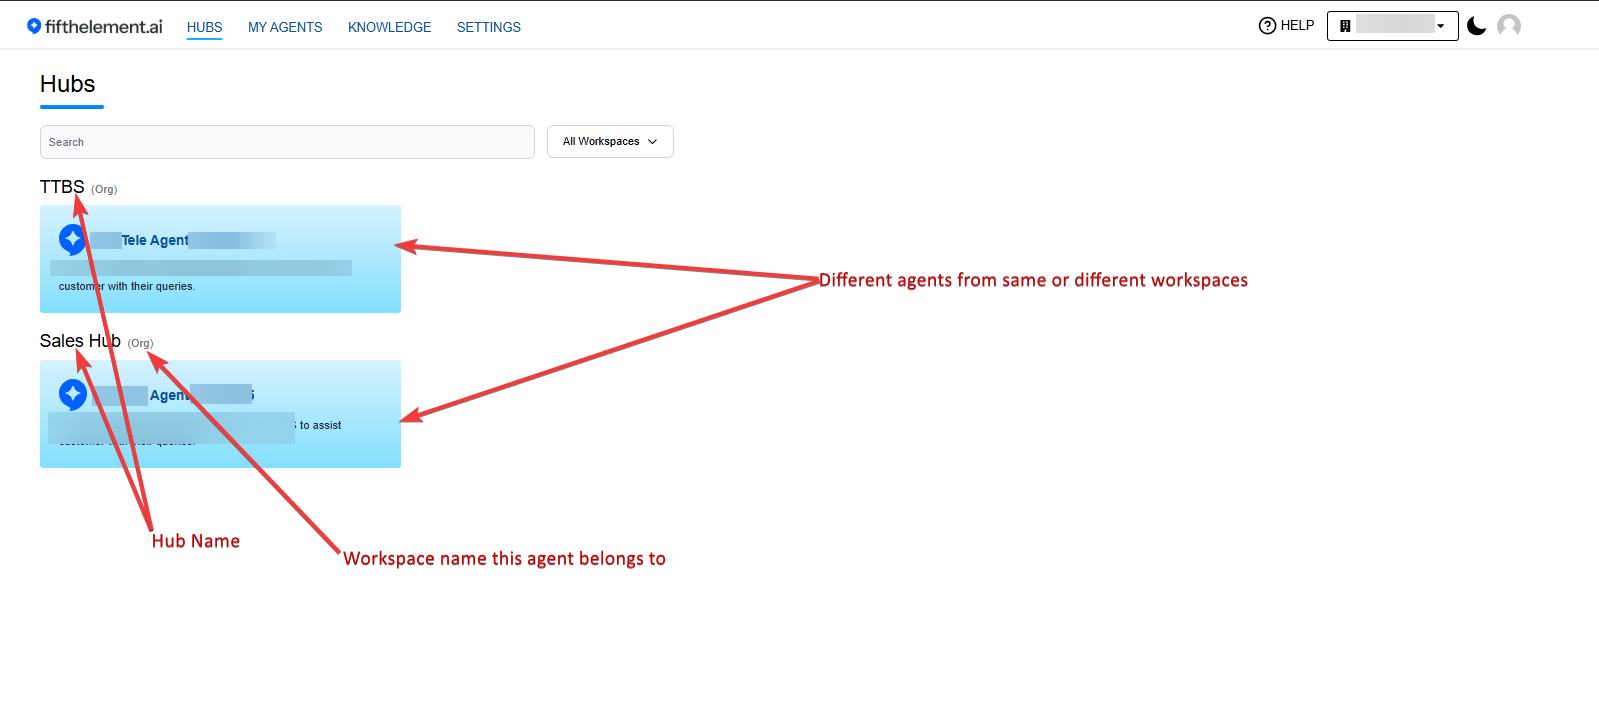Open the KNOWLEDGE tab
1599x723 pixels.
click(389, 27)
